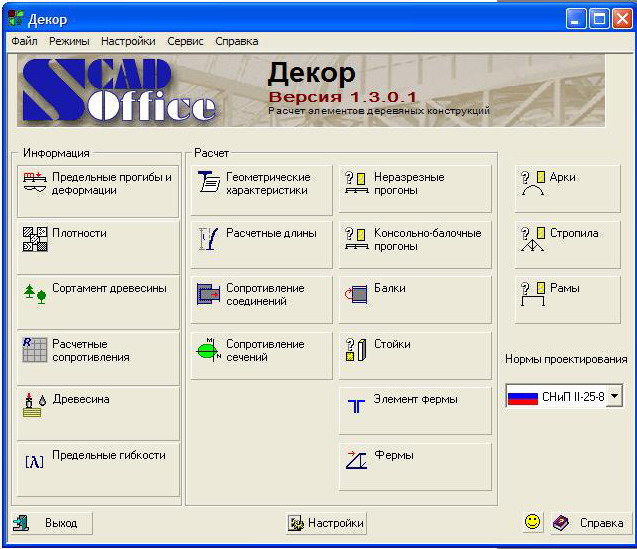Click the Выход exit button
The width and height of the screenshot is (637, 549).
pyautogui.click(x=52, y=523)
